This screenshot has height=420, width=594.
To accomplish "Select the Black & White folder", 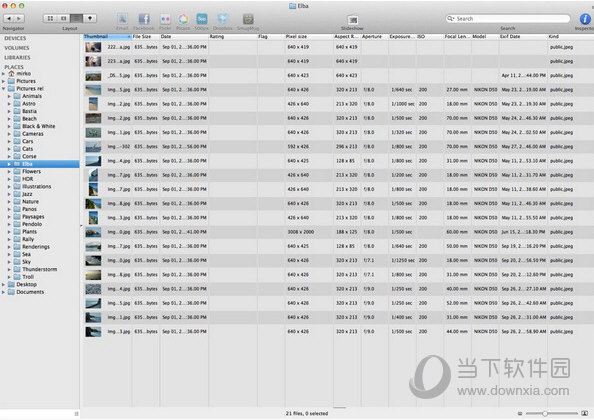I will click(39, 126).
